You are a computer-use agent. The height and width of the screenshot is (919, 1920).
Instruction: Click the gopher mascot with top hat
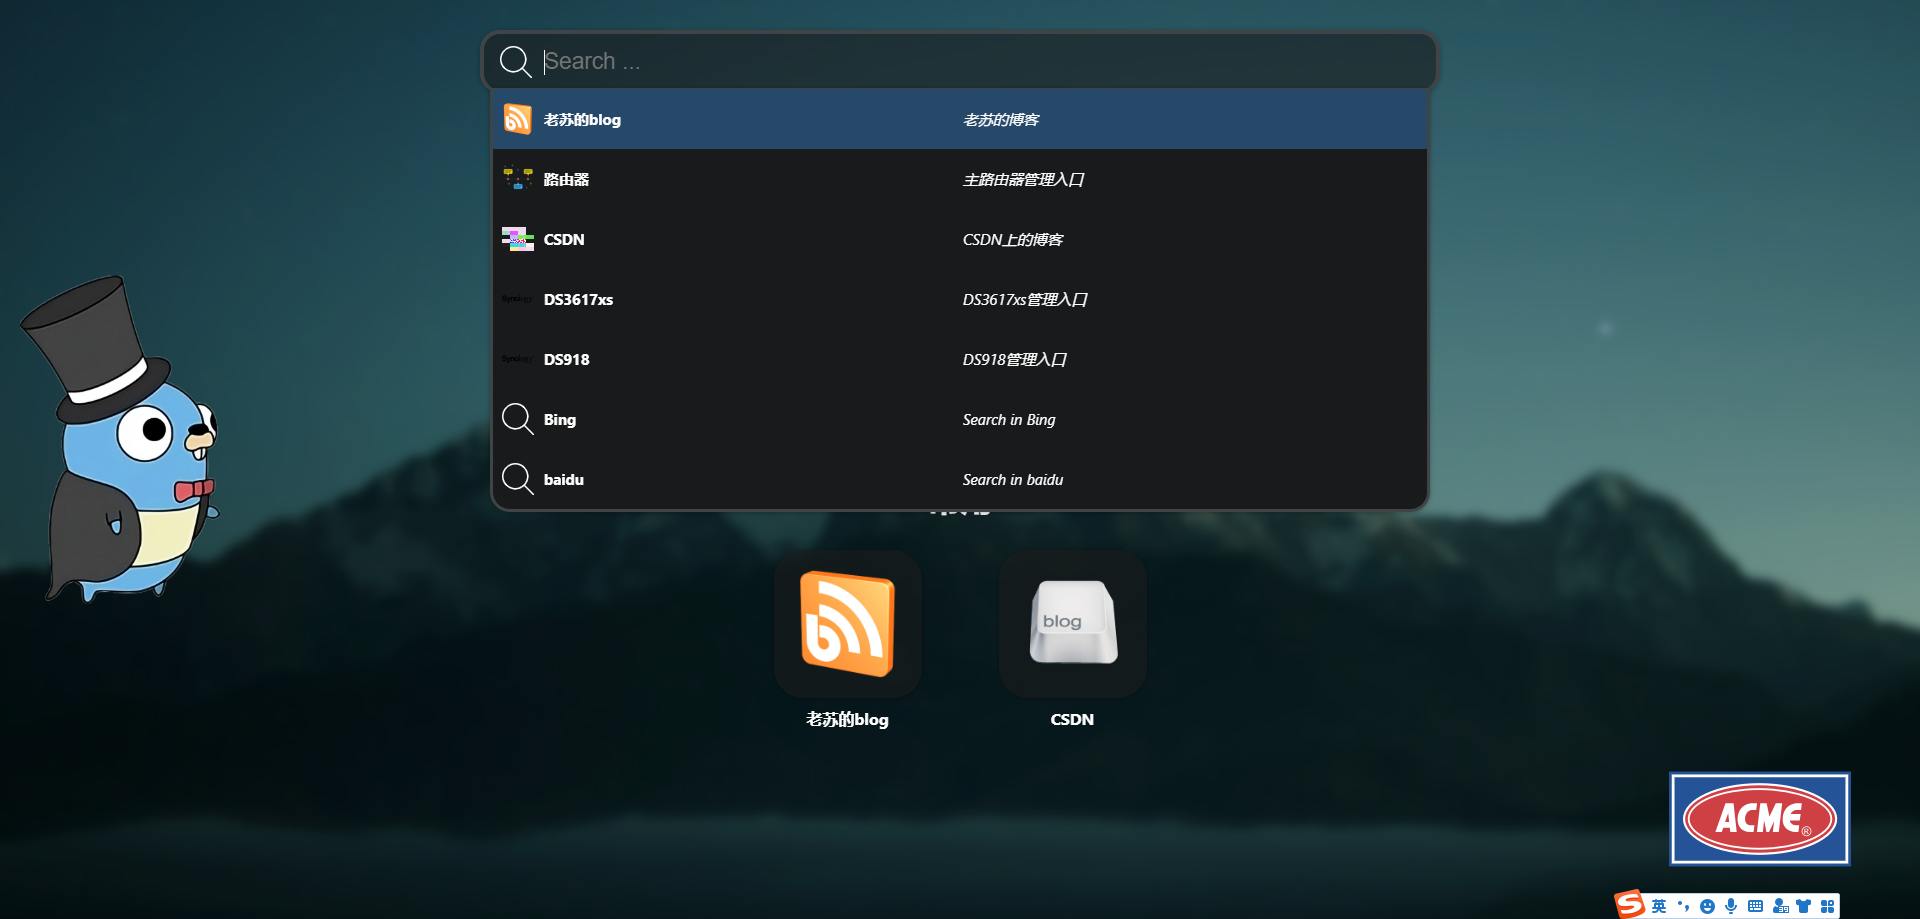pyautogui.click(x=122, y=440)
